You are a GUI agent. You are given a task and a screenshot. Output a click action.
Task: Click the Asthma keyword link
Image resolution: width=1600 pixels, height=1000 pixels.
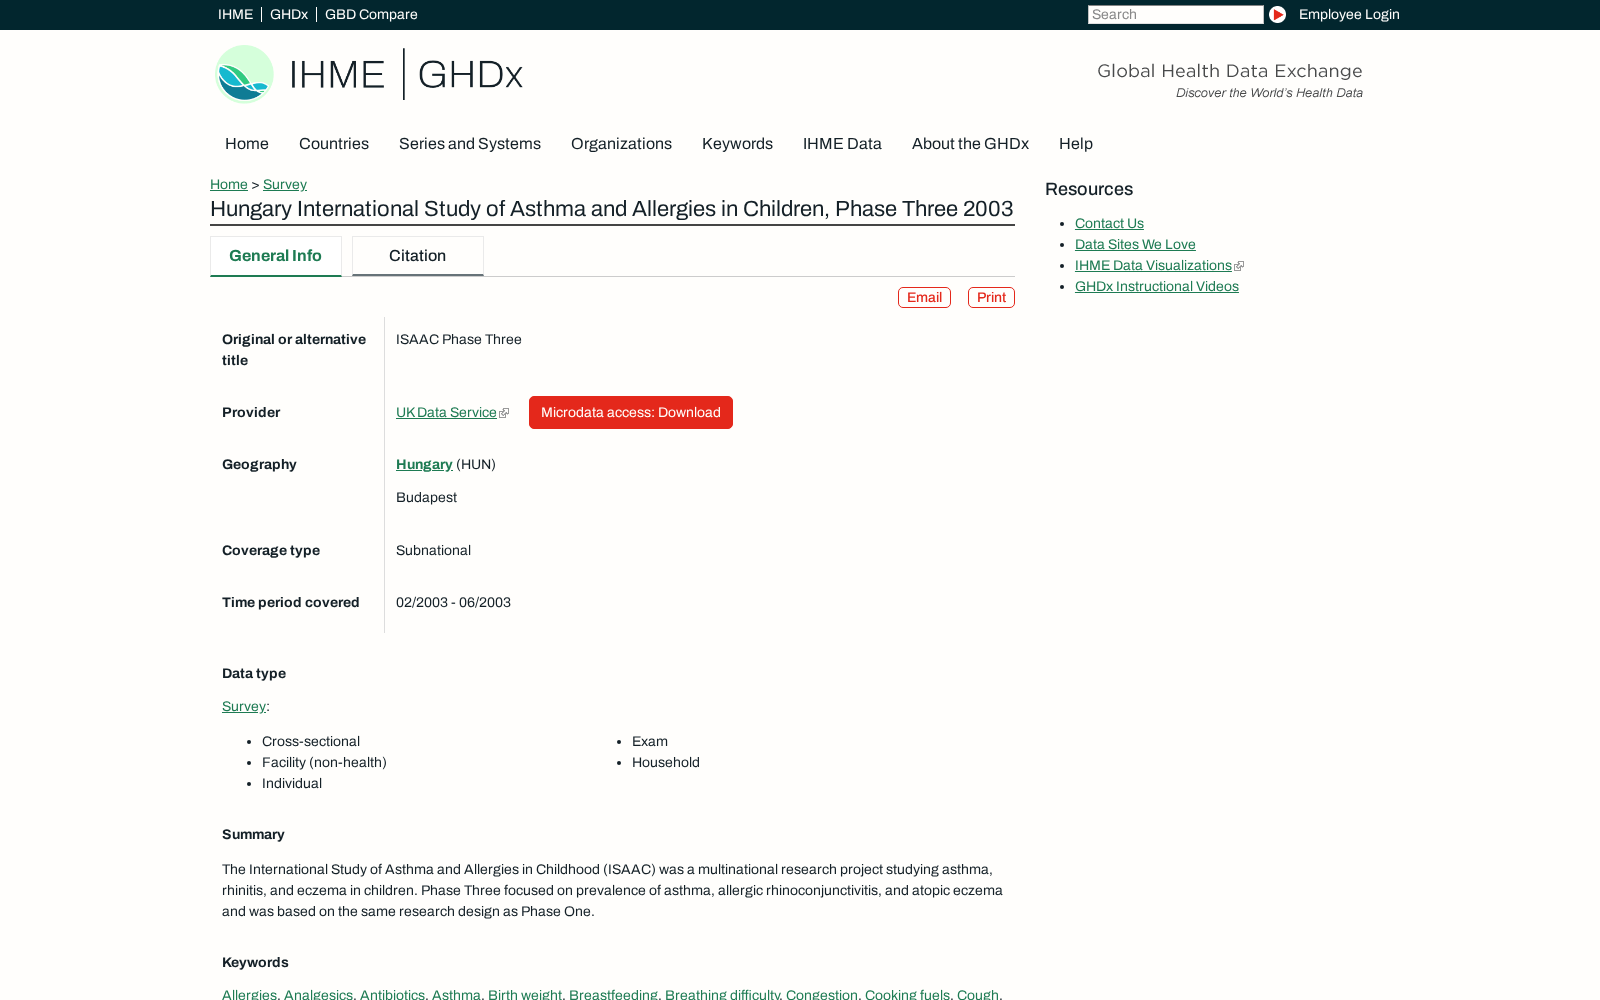(456, 994)
